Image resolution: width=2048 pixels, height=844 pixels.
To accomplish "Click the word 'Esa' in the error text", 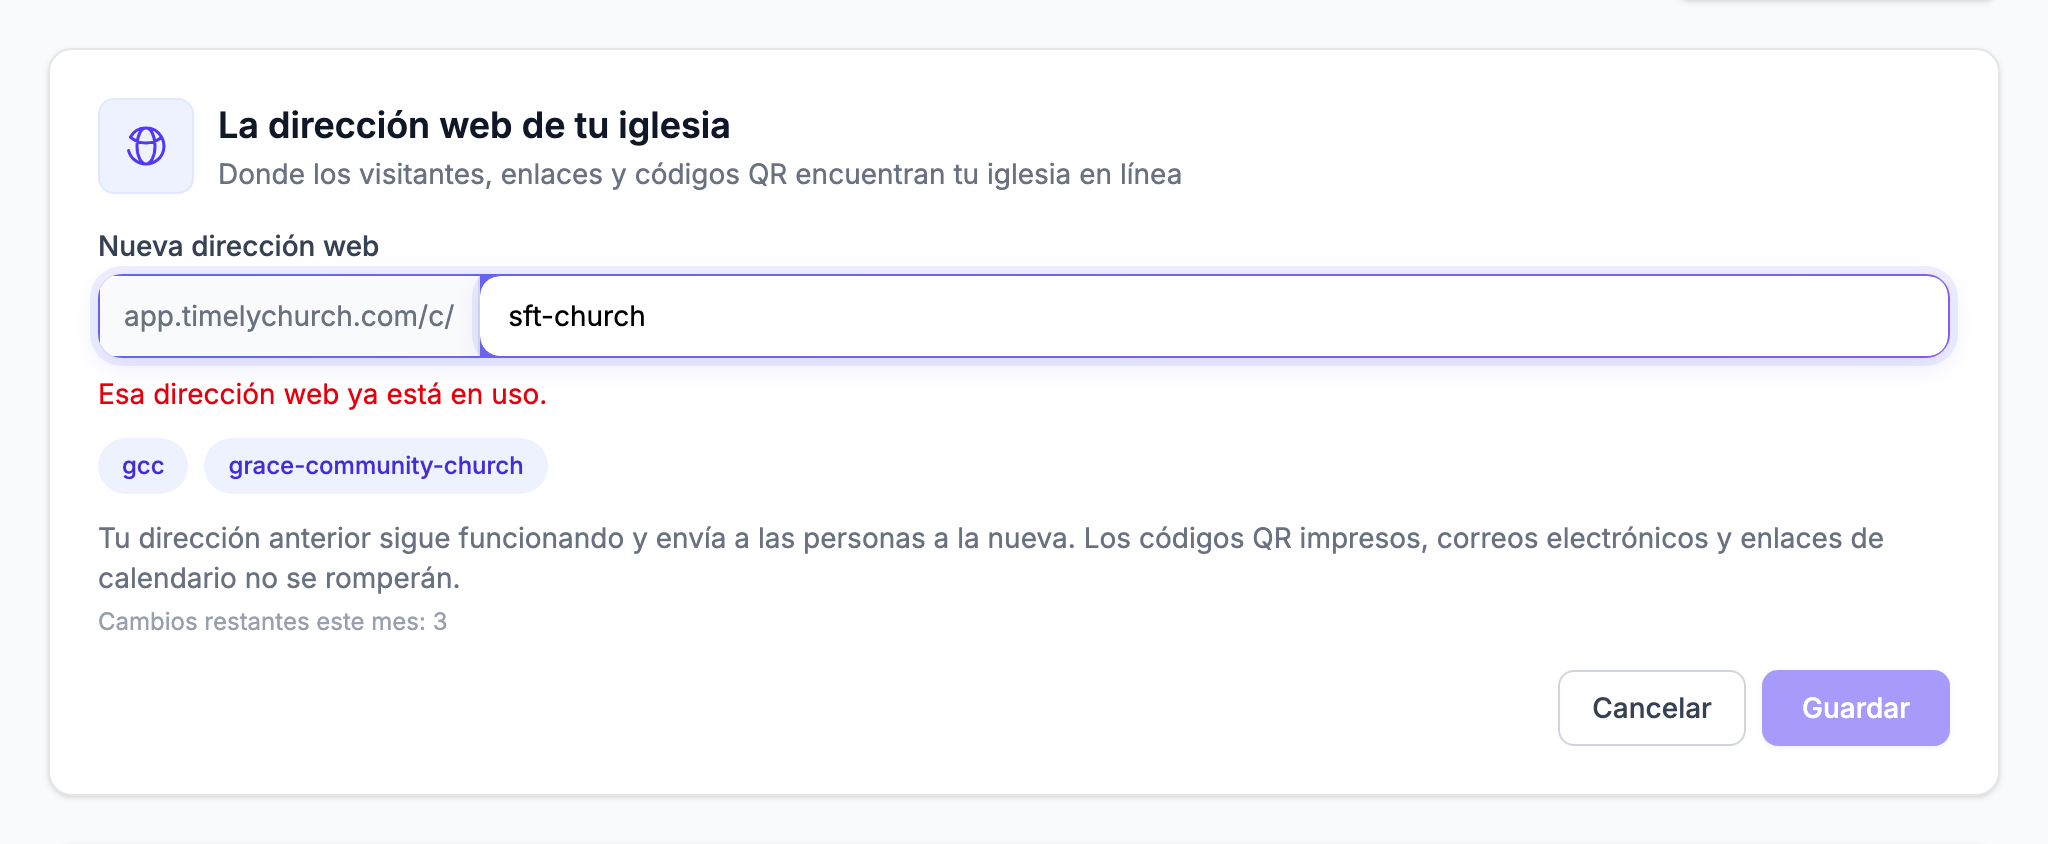I will point(122,394).
